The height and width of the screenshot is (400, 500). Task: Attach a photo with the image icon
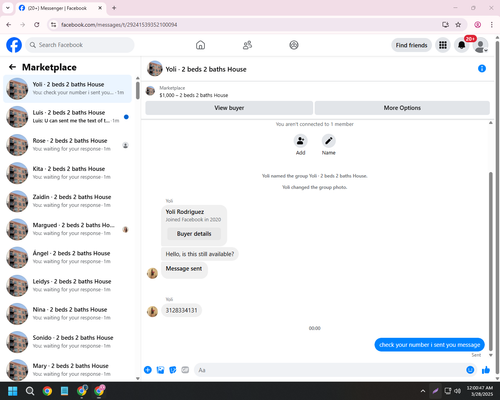click(x=160, y=370)
